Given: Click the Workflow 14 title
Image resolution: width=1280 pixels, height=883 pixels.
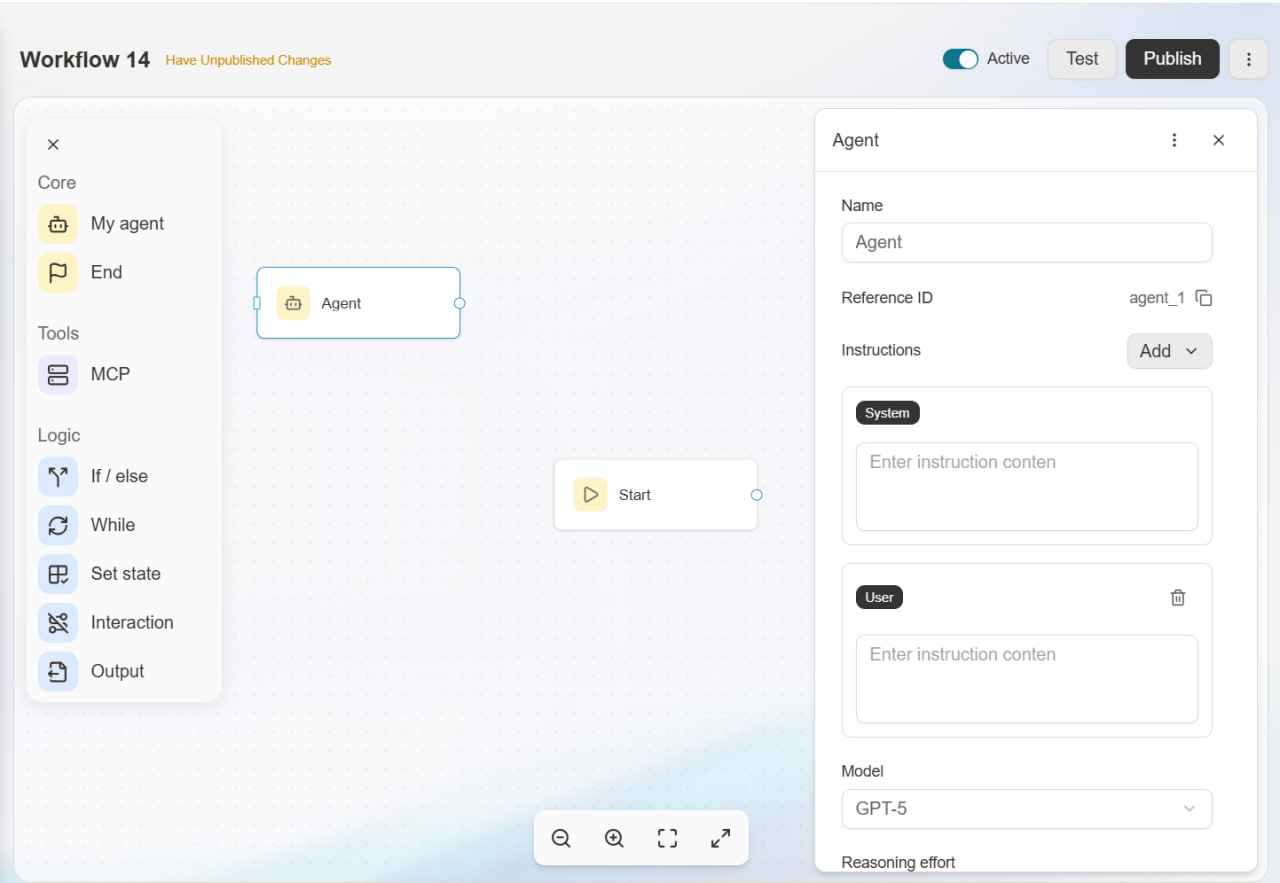Looking at the screenshot, I should (x=85, y=59).
